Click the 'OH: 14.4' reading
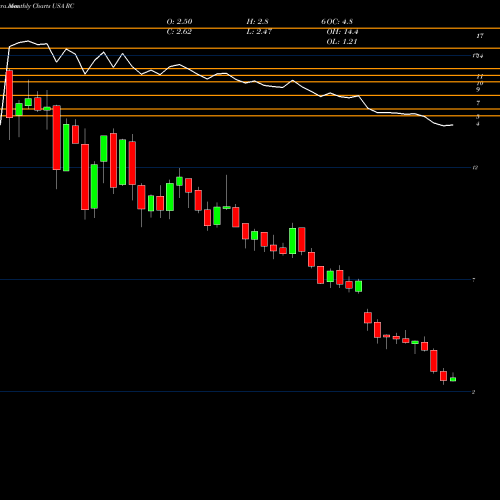 pyautogui.click(x=342, y=32)
